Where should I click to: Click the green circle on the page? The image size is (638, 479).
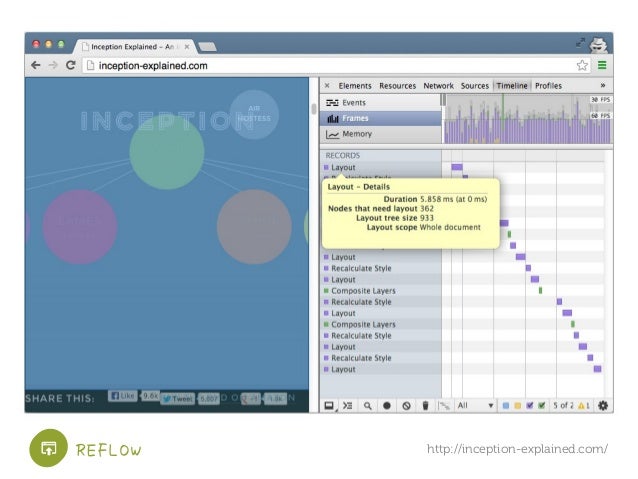pyautogui.click(x=167, y=152)
